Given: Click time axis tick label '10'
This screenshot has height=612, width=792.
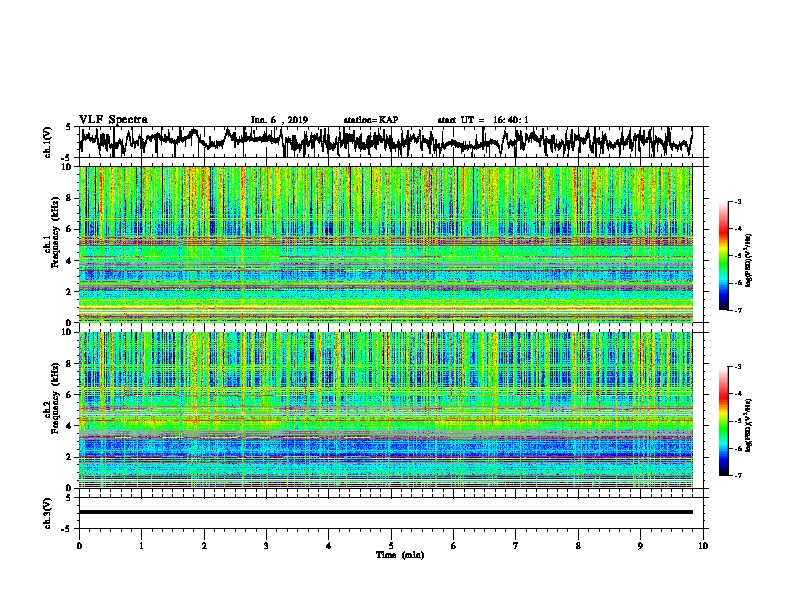Looking at the screenshot, I should tap(703, 545).
